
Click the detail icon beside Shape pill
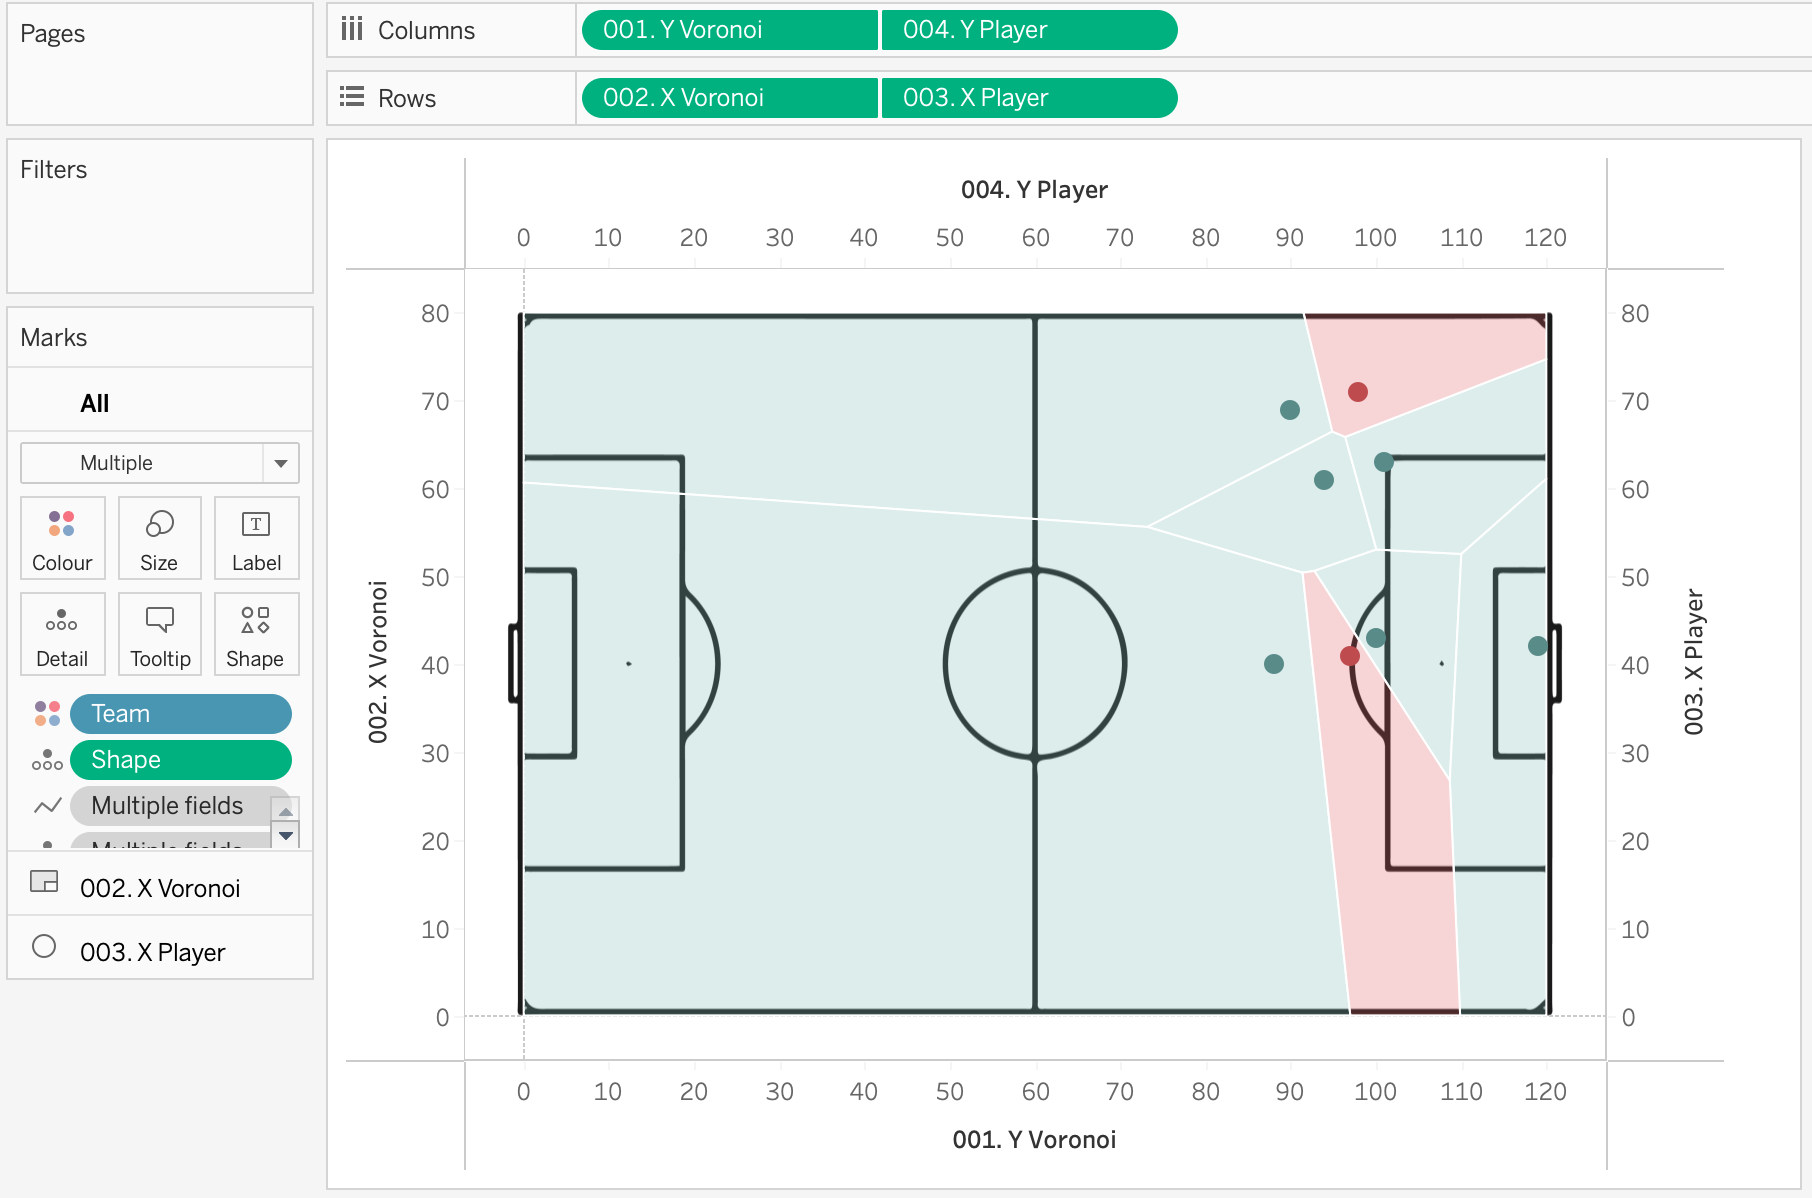pyautogui.click(x=47, y=760)
